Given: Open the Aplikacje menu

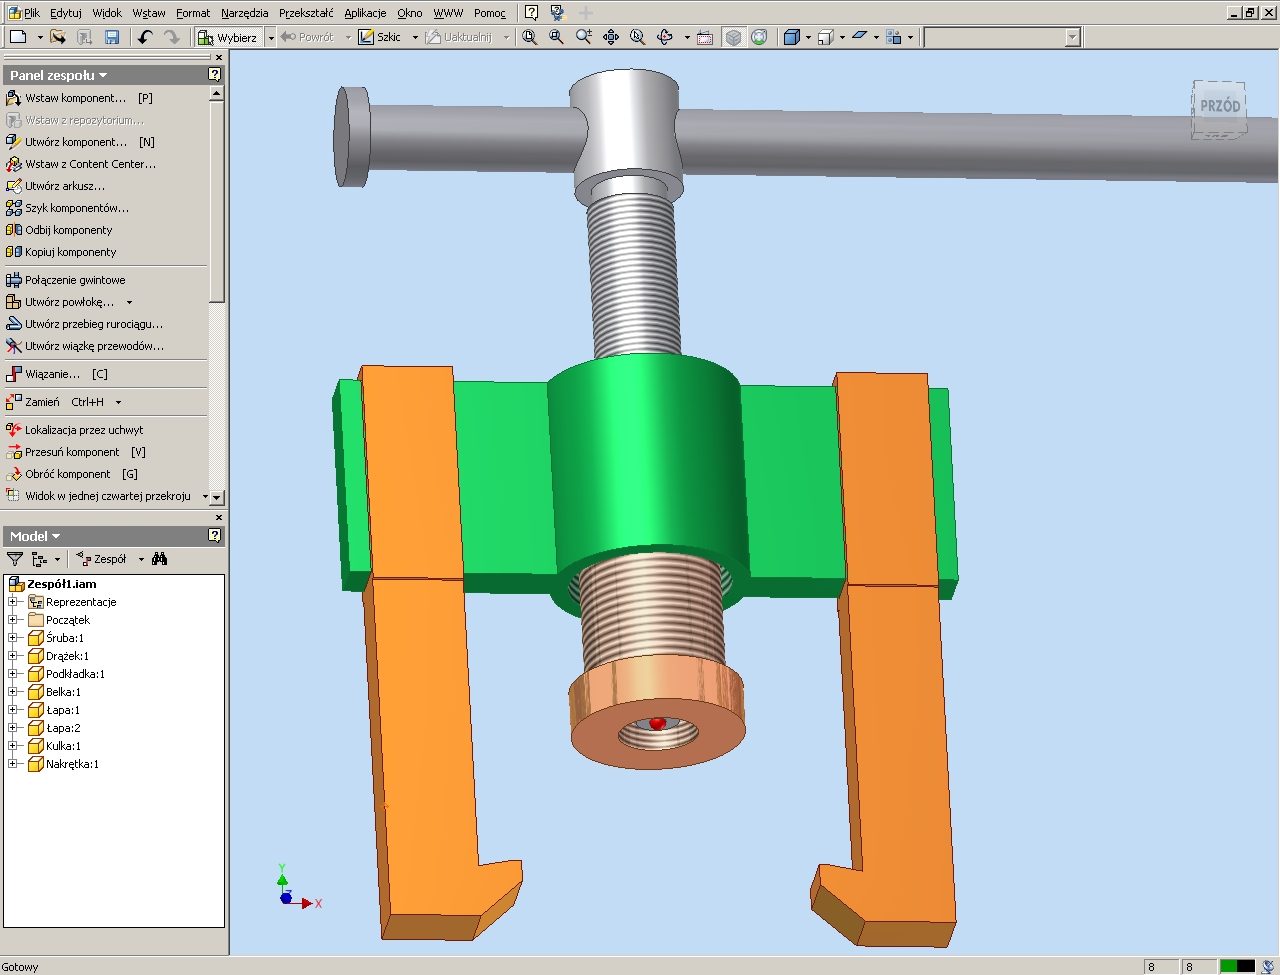Looking at the screenshot, I should coord(365,13).
